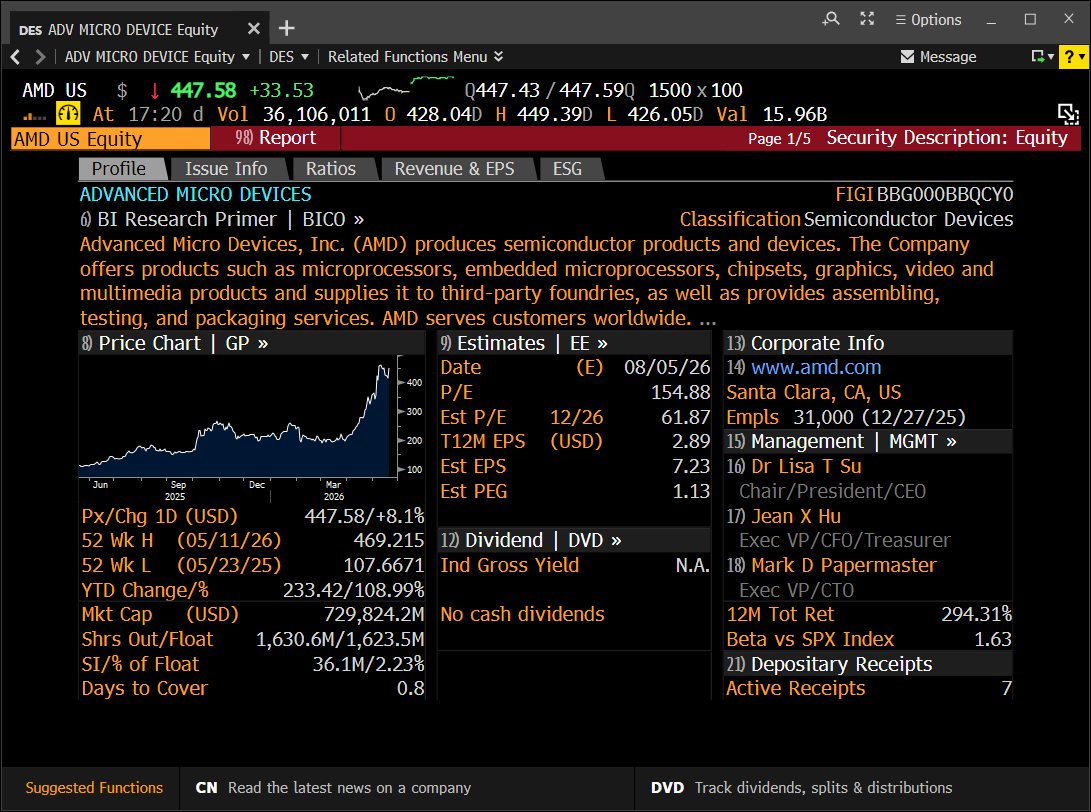Click the yellow price alert gauge icon
This screenshot has width=1091, height=812.
(68, 113)
